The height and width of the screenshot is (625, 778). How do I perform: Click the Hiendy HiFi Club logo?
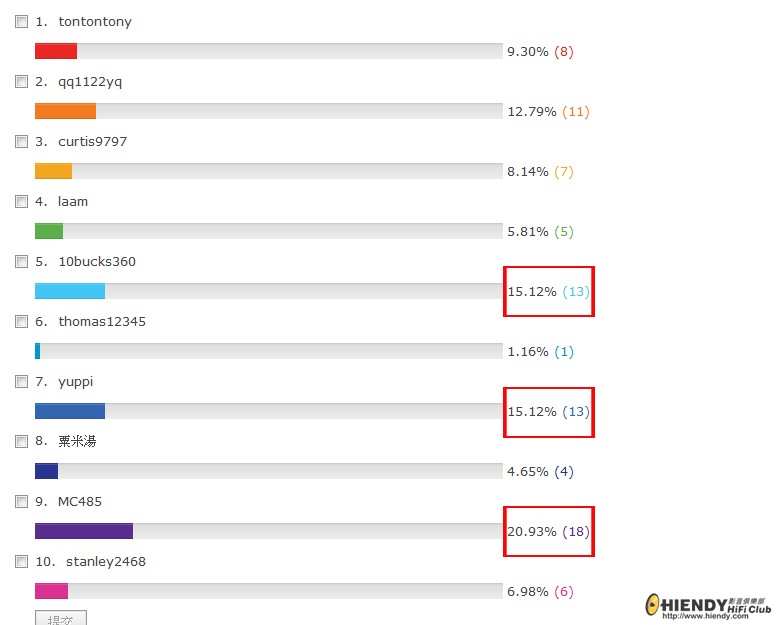point(709,606)
